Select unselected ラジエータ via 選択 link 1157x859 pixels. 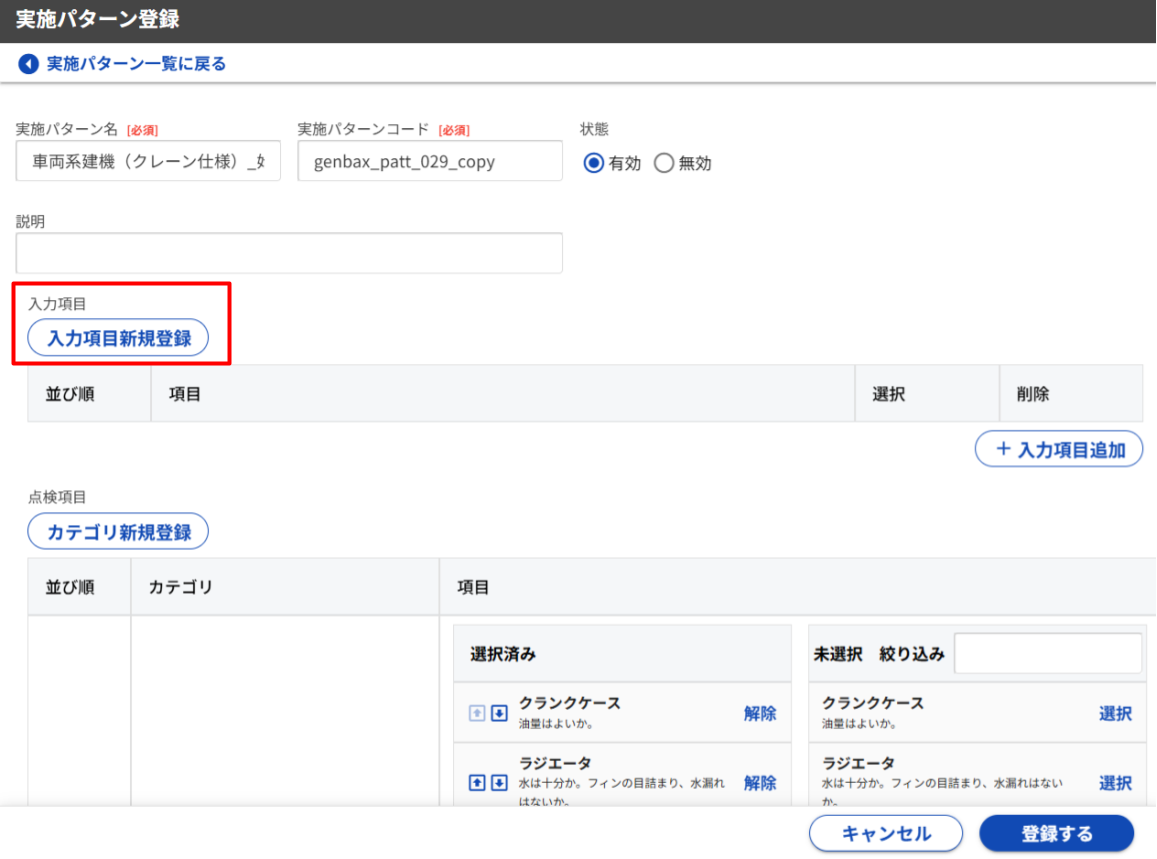(x=1115, y=782)
